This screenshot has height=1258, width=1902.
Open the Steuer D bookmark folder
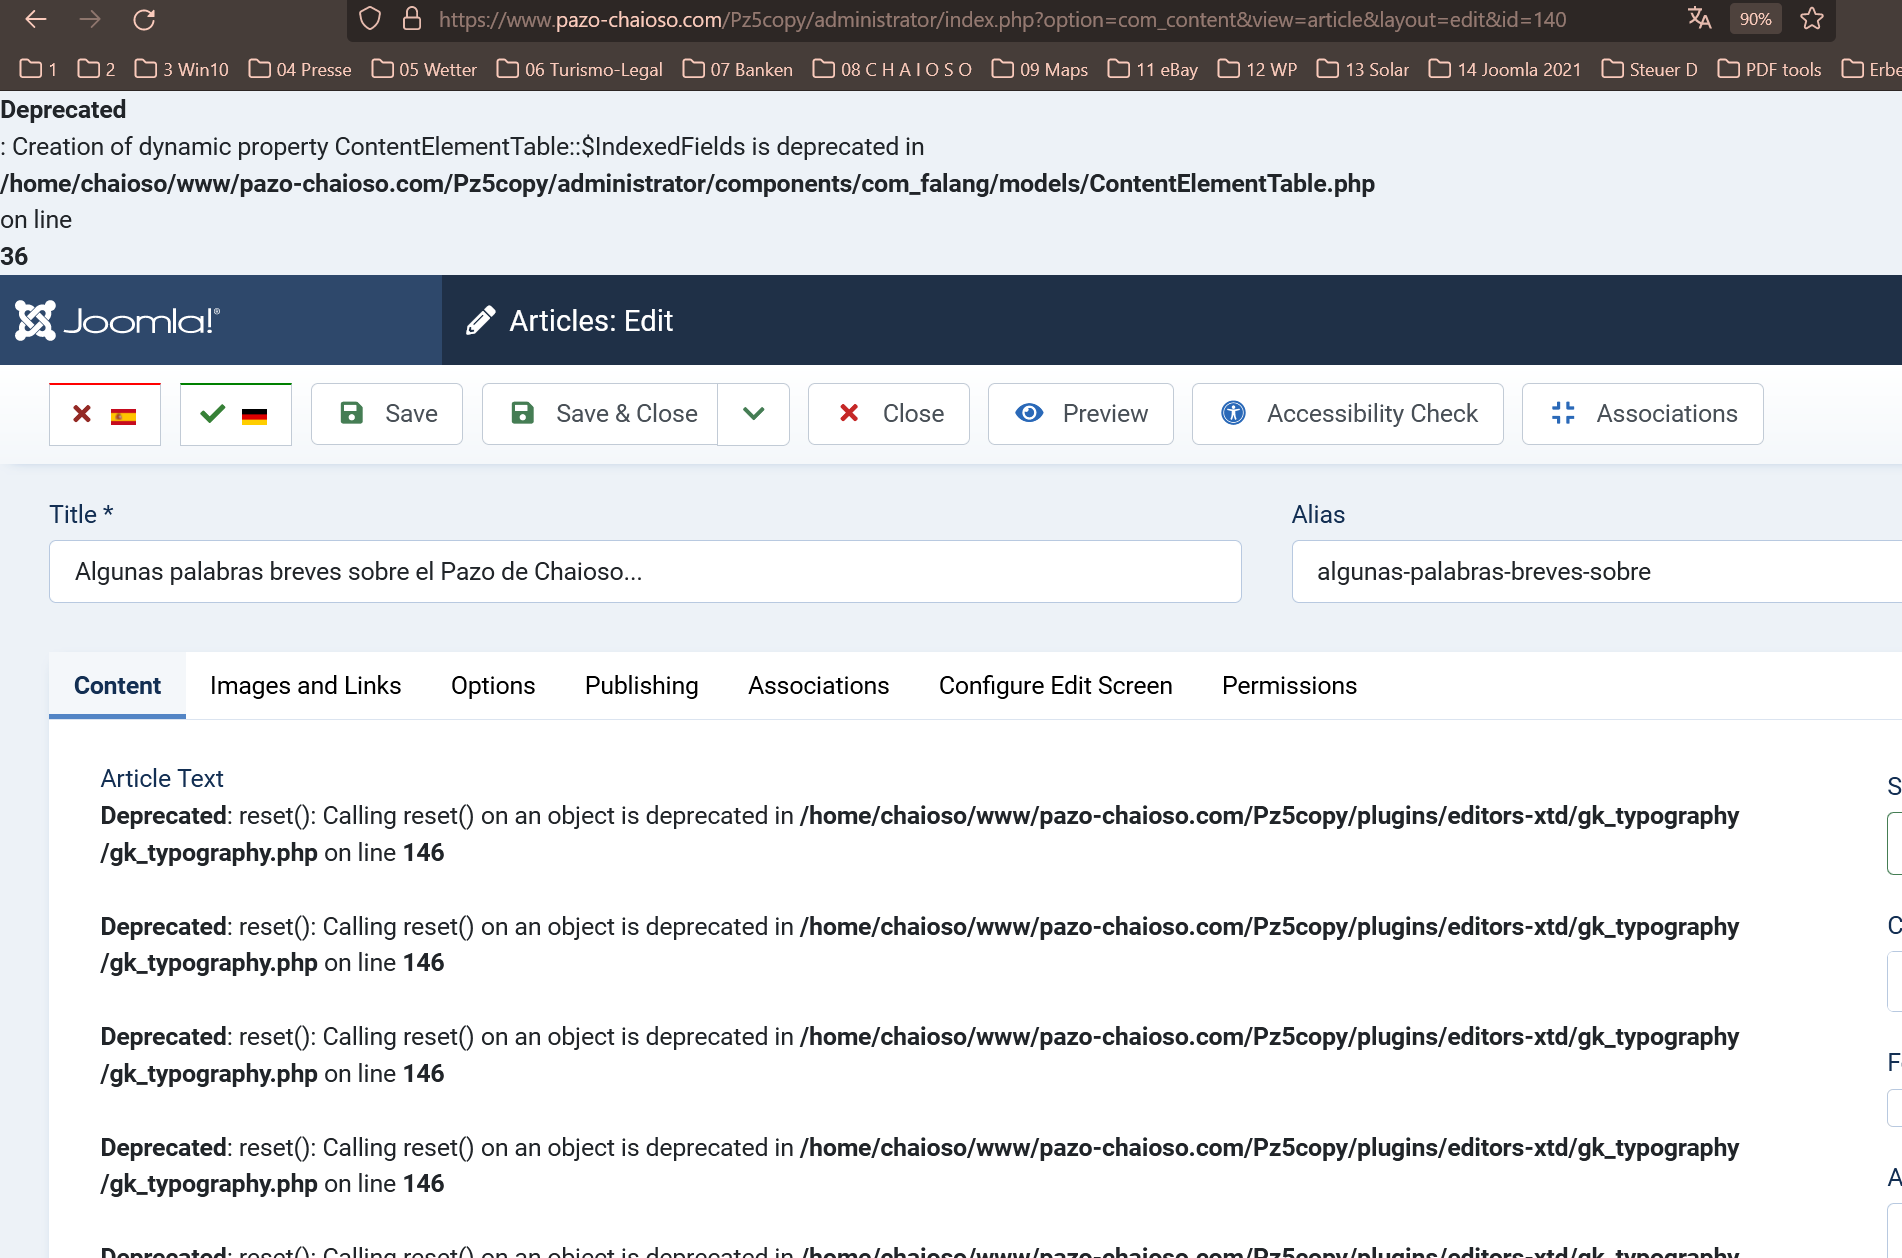click(1650, 69)
